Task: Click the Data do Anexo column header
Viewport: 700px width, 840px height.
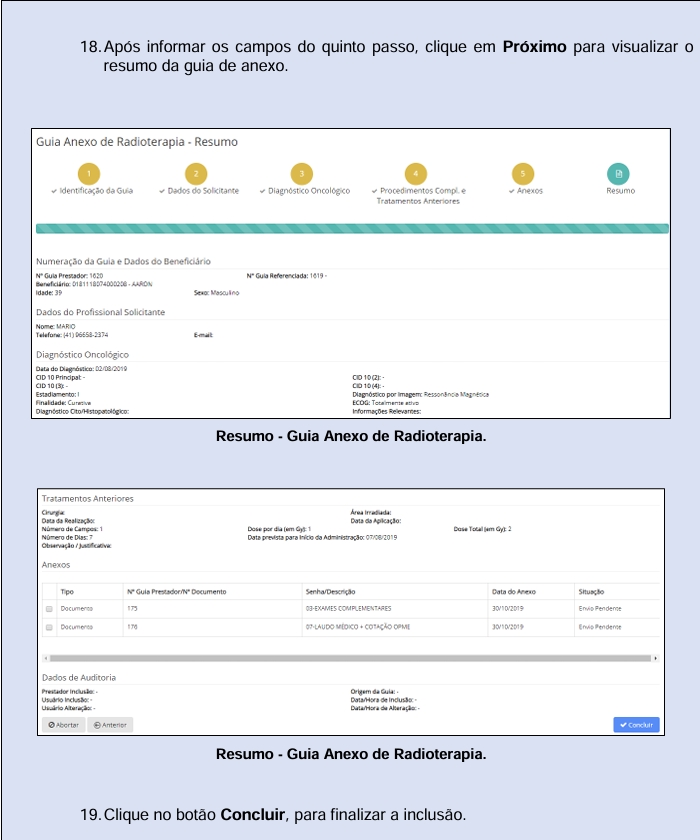Action: [514, 592]
